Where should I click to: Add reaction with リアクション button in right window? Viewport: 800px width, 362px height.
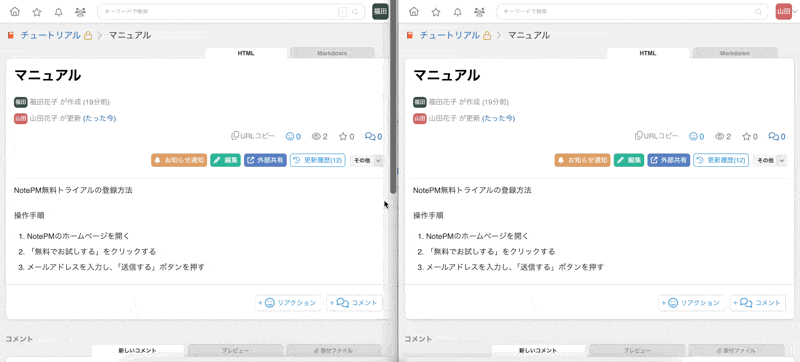click(x=691, y=303)
